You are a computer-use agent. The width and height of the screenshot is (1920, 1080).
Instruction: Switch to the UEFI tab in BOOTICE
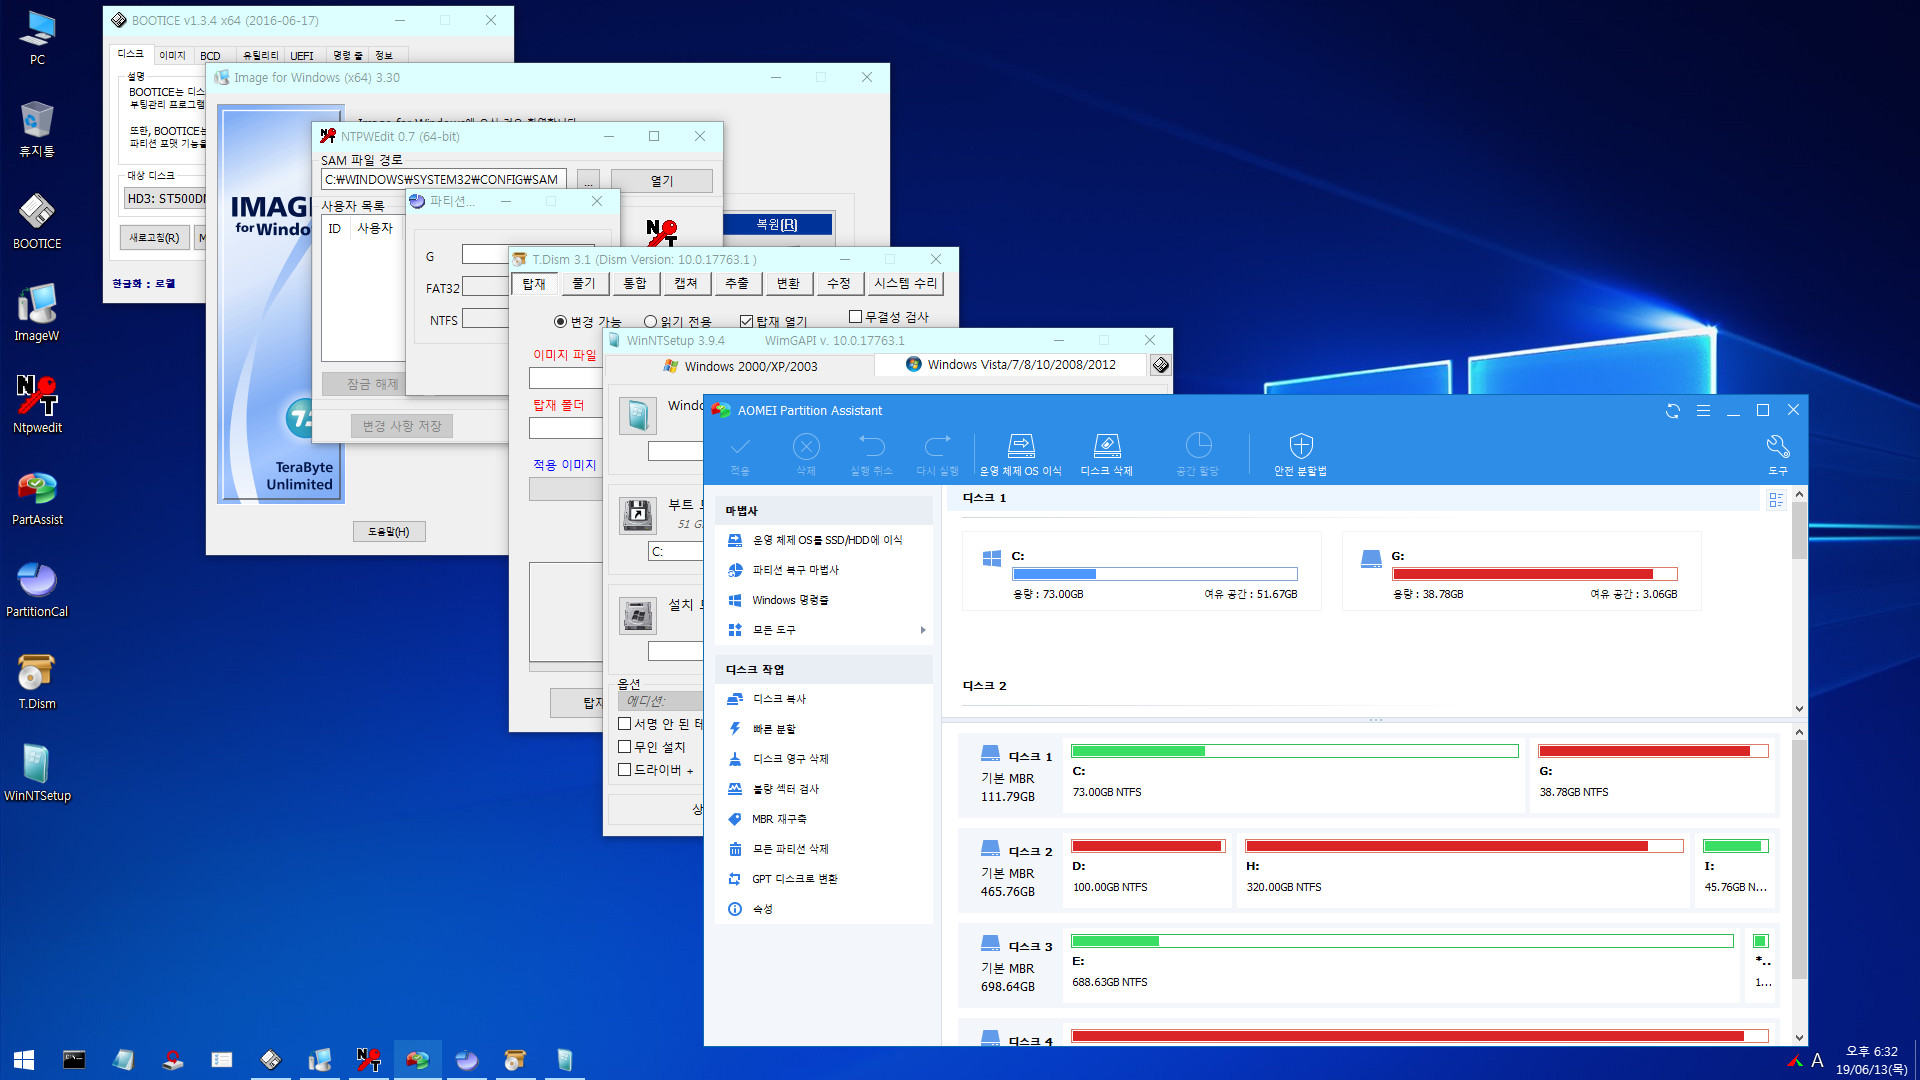[x=302, y=56]
